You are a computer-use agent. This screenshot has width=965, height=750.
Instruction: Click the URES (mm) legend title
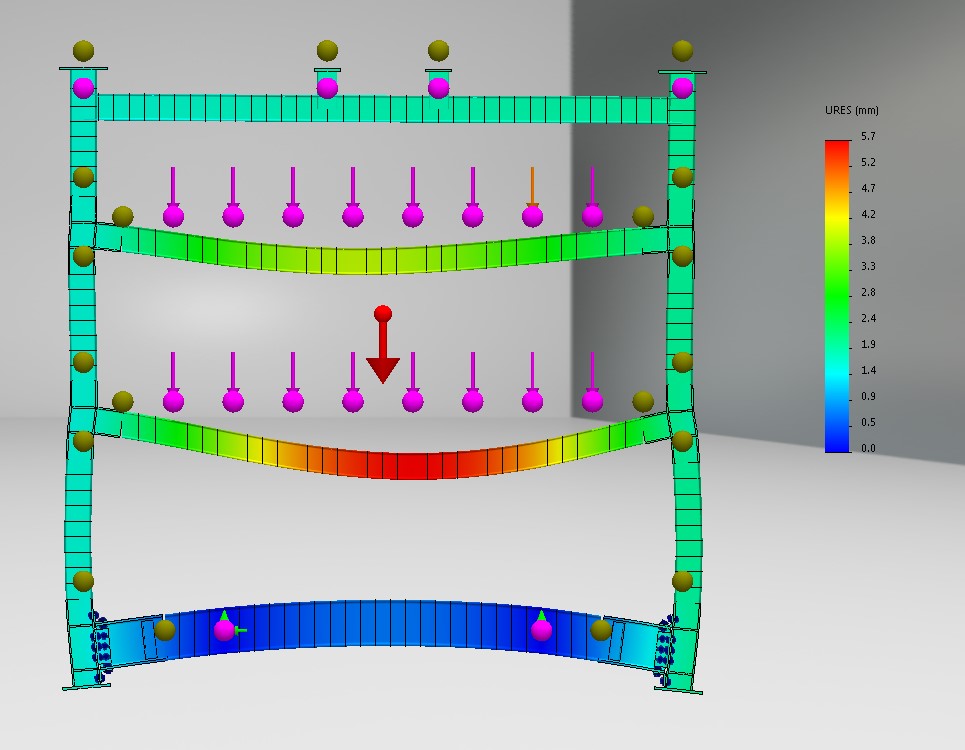point(849,110)
